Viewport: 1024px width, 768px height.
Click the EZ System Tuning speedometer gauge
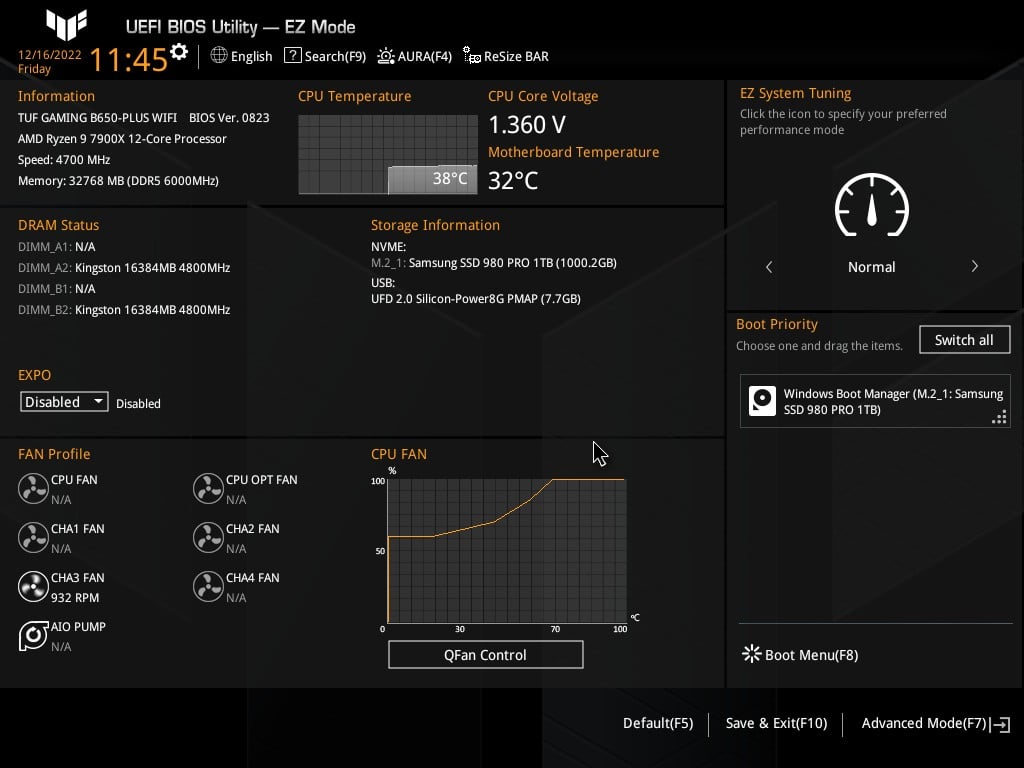[872, 205]
